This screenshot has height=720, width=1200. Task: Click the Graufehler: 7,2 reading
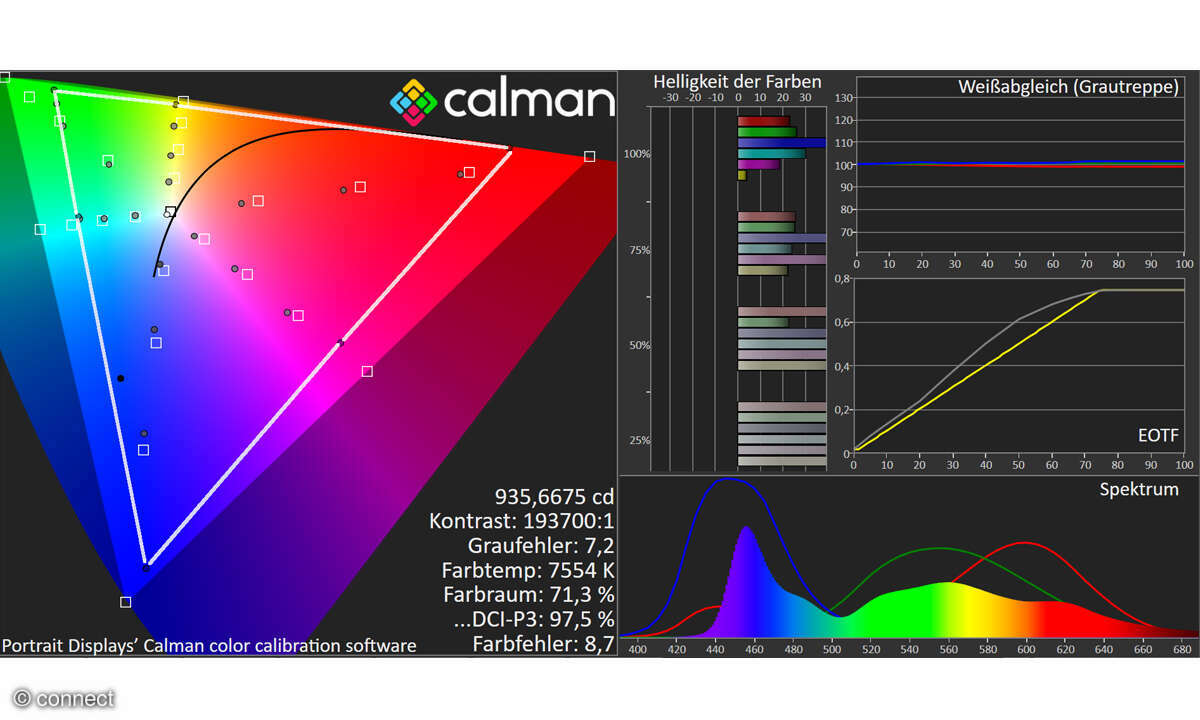click(x=540, y=546)
